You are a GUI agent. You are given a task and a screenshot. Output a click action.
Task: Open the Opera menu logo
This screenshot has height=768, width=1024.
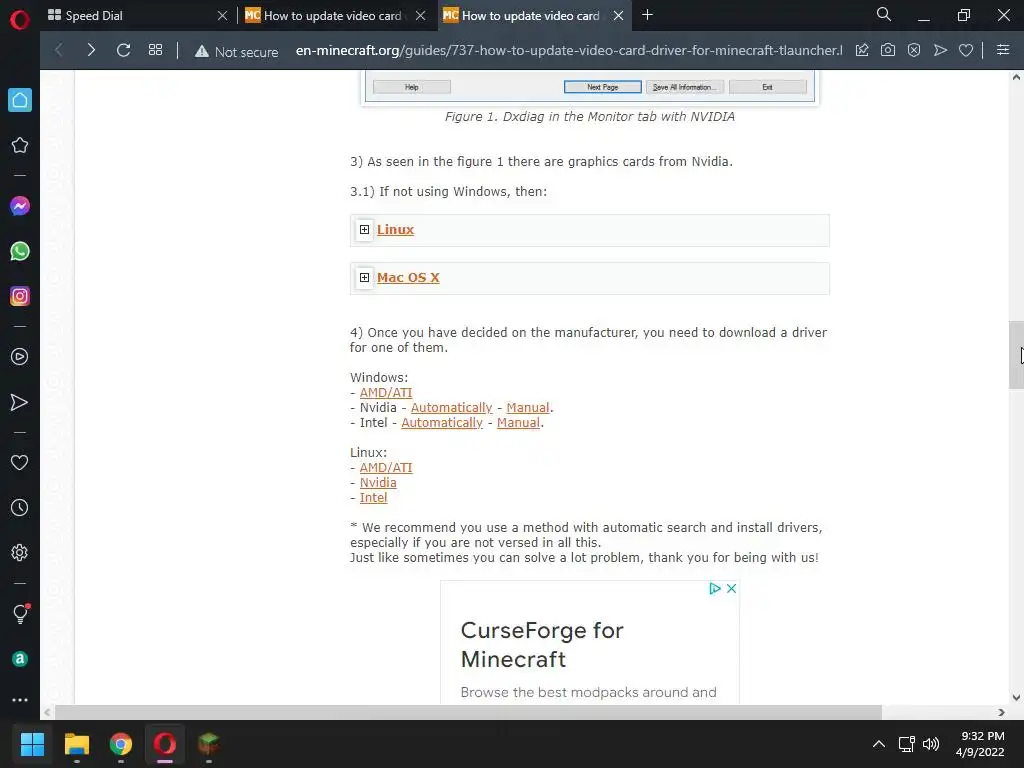click(x=20, y=20)
